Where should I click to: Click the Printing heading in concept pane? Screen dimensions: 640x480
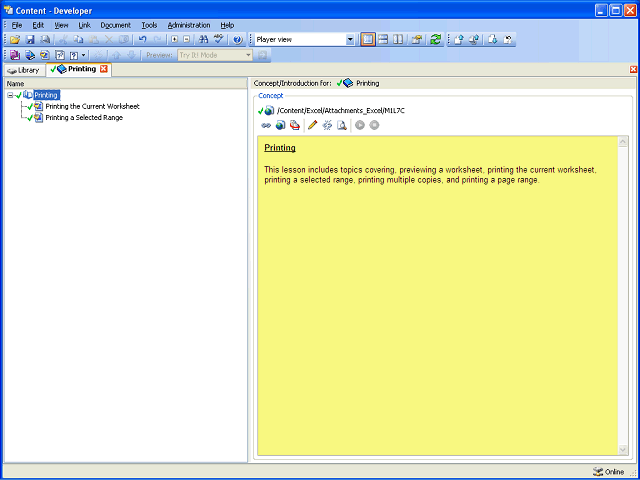[x=280, y=148]
